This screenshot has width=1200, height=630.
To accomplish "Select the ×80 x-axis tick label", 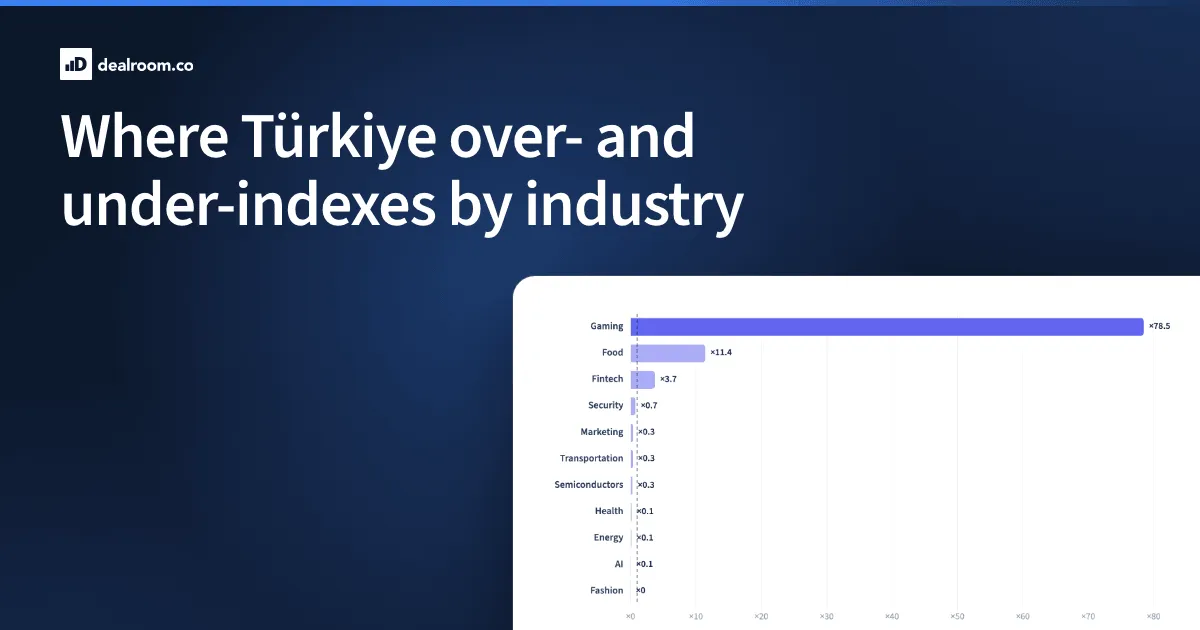I will 1153,616.
